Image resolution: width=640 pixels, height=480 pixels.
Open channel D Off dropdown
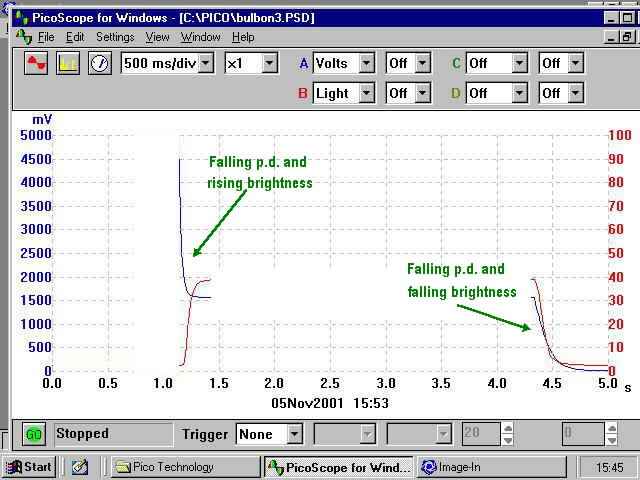(519, 93)
